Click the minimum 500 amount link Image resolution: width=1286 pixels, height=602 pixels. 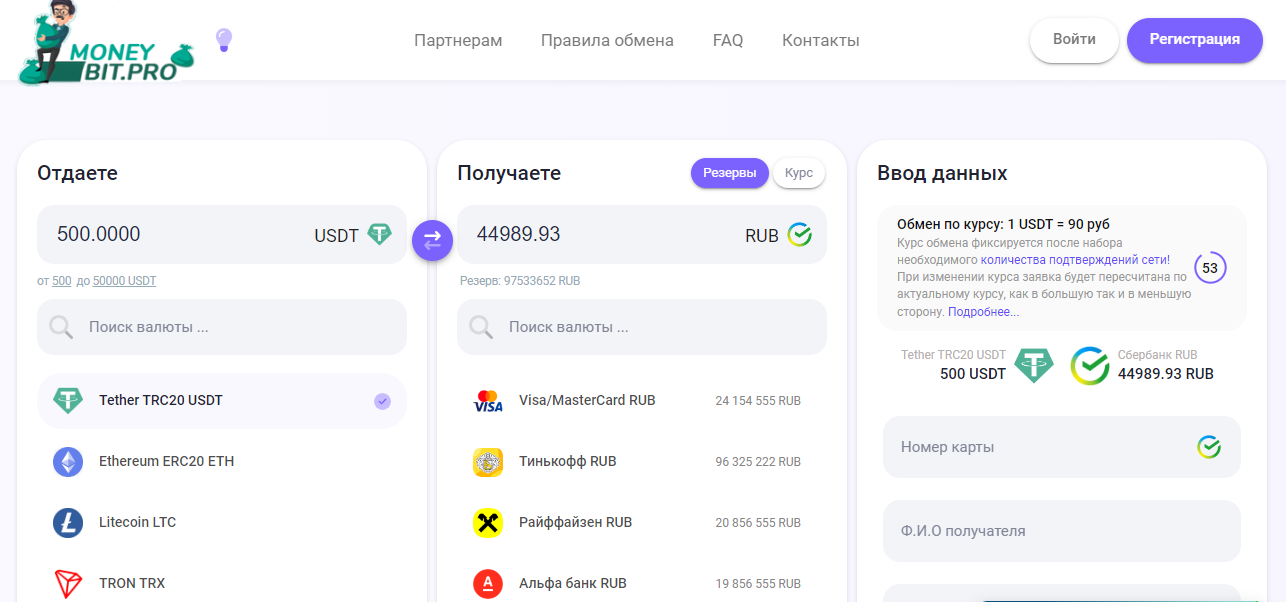pyautogui.click(x=62, y=281)
